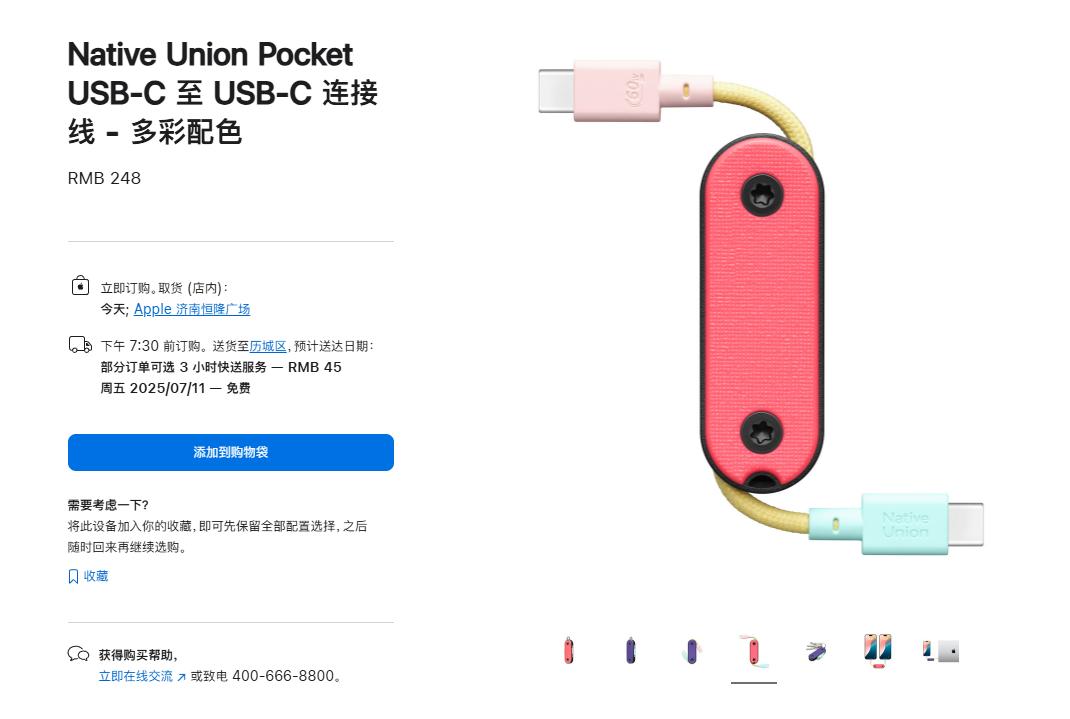Click the RMB 248 price text
The width and height of the screenshot is (1070, 719).
pyautogui.click(x=104, y=178)
